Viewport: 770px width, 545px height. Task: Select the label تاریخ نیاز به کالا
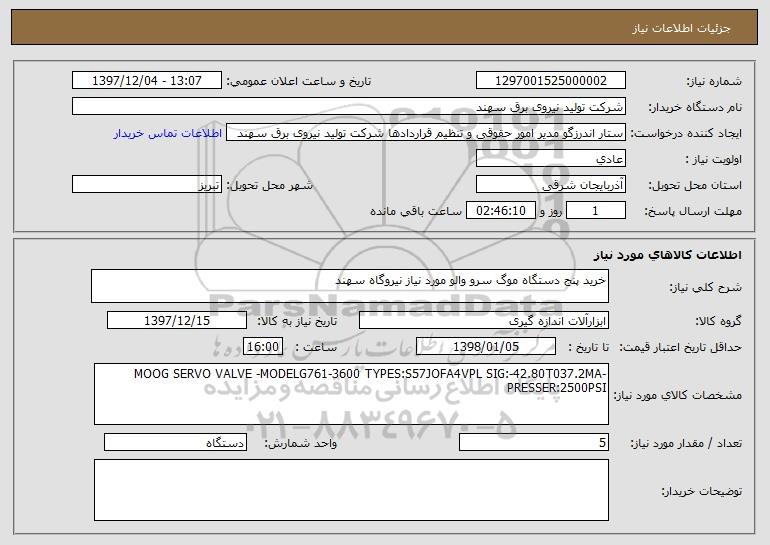(x=297, y=321)
